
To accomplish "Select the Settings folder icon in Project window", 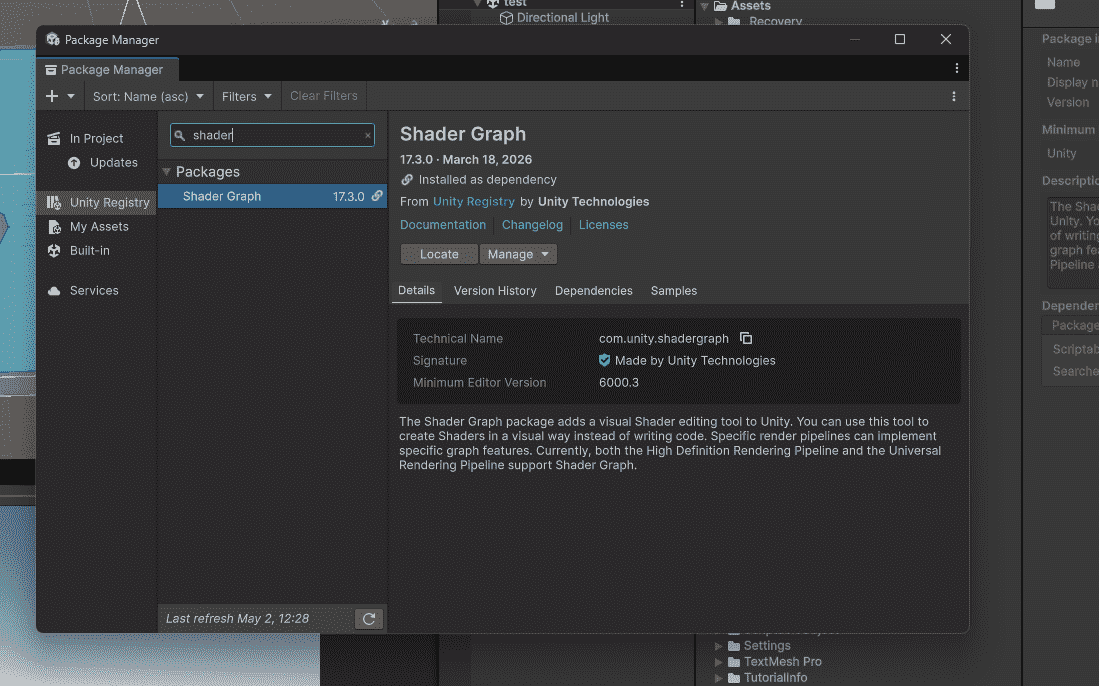I will [x=734, y=646].
